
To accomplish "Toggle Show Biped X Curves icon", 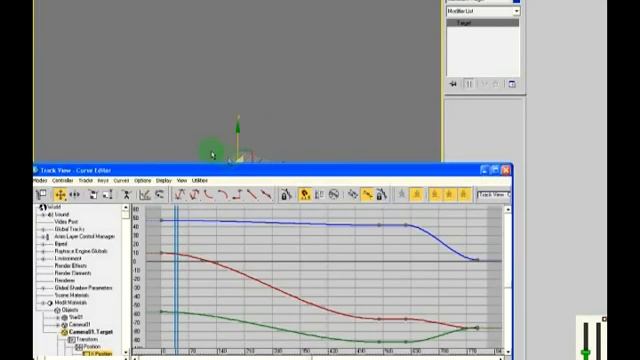I will pos(435,195).
